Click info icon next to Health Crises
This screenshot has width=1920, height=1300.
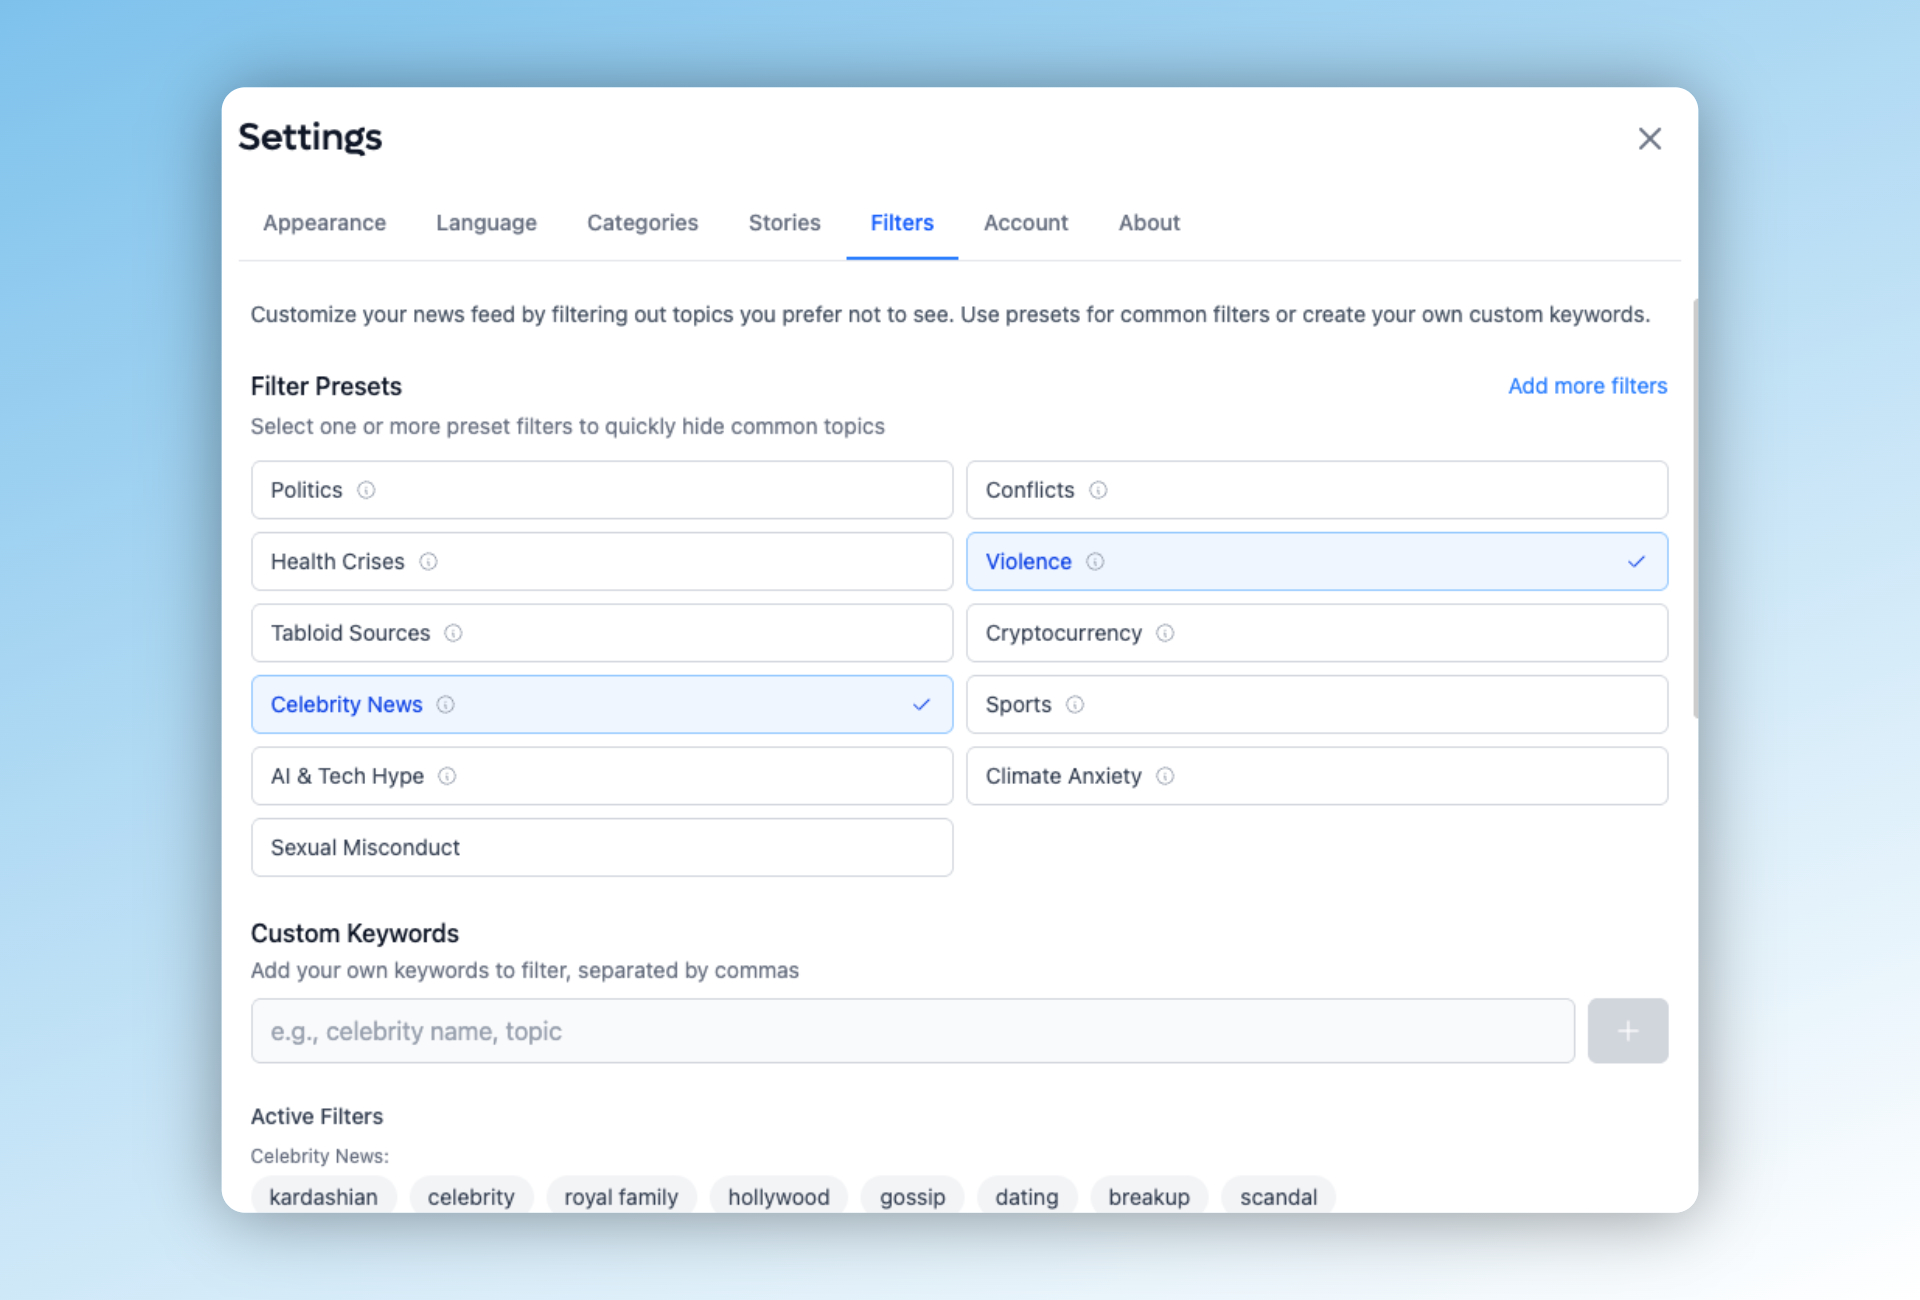(x=428, y=562)
